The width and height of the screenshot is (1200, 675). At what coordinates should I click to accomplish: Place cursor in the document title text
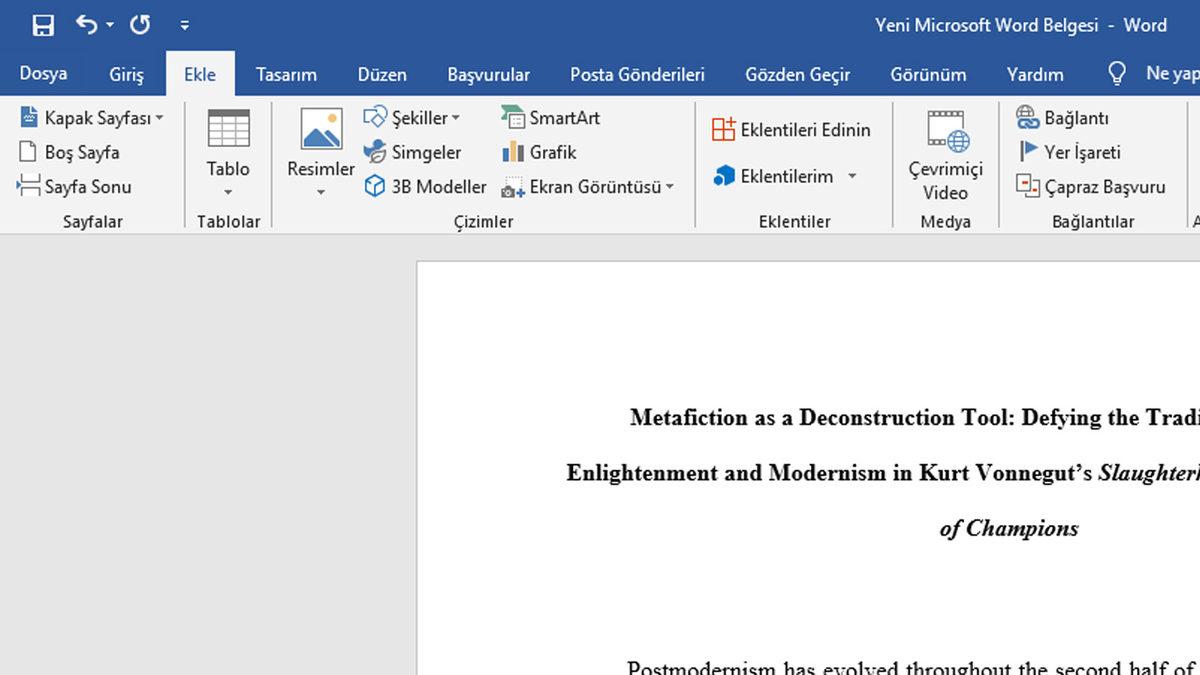click(x=900, y=418)
